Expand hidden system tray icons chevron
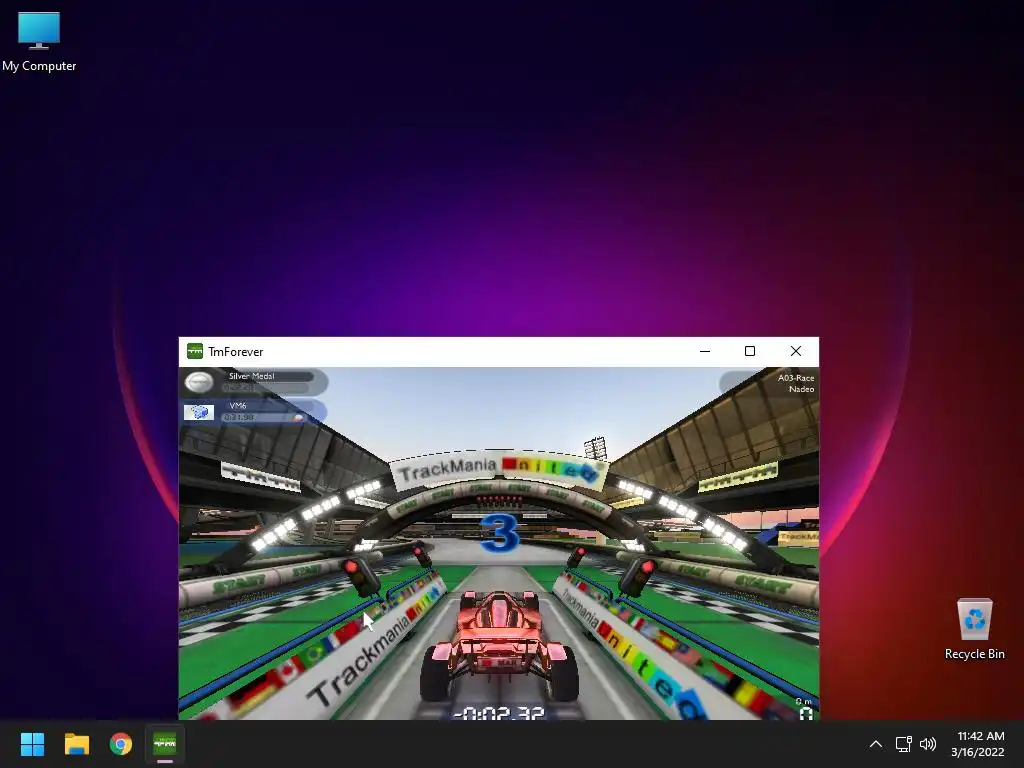 (x=876, y=744)
